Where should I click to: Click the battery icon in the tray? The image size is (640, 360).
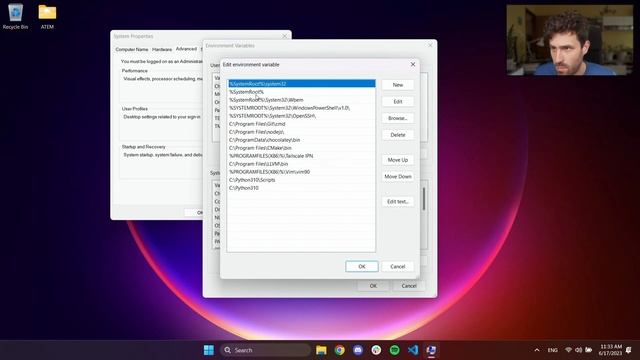click(589, 350)
